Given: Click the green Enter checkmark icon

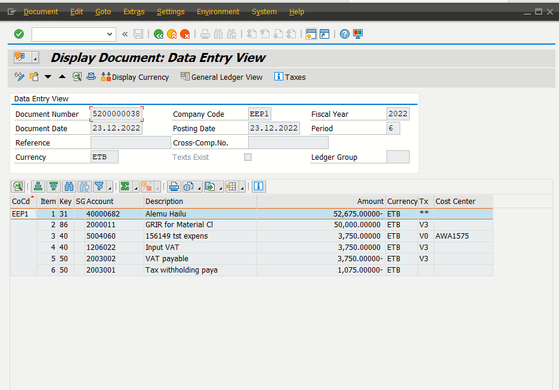Looking at the screenshot, I should [x=19, y=34].
